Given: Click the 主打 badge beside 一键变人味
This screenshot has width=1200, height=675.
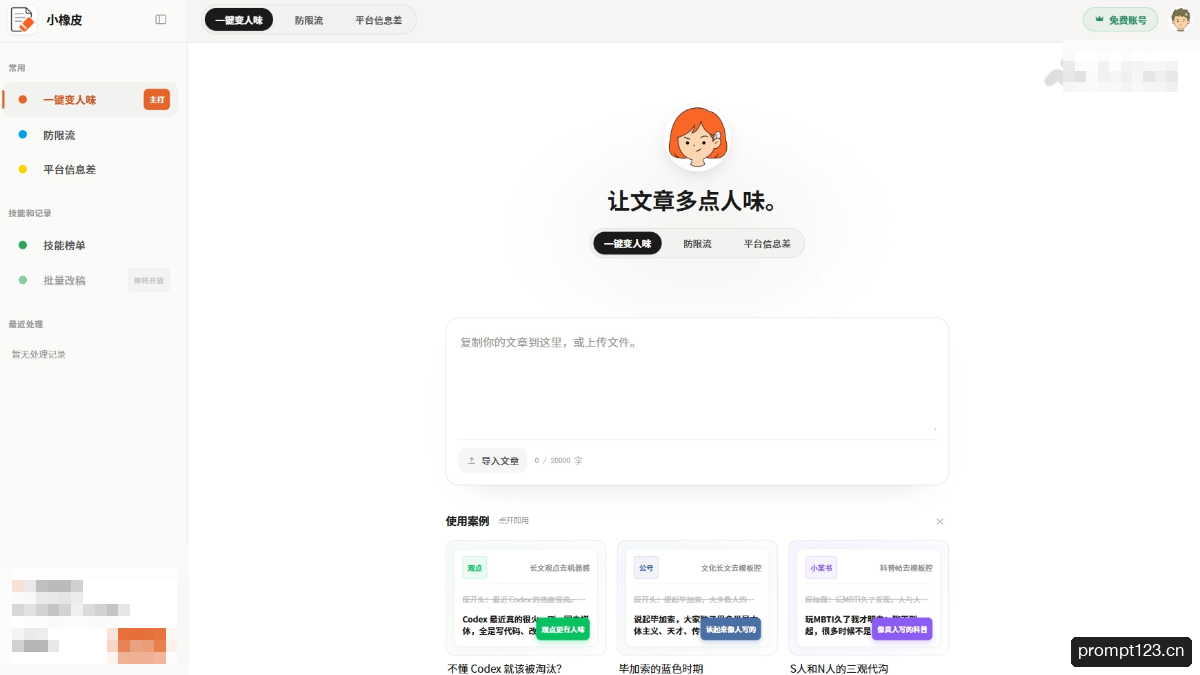Looking at the screenshot, I should (x=157, y=100).
